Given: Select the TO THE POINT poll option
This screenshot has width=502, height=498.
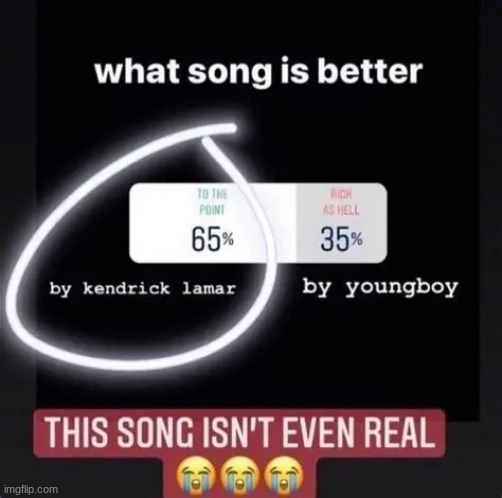Looking at the screenshot, I should point(213,223).
